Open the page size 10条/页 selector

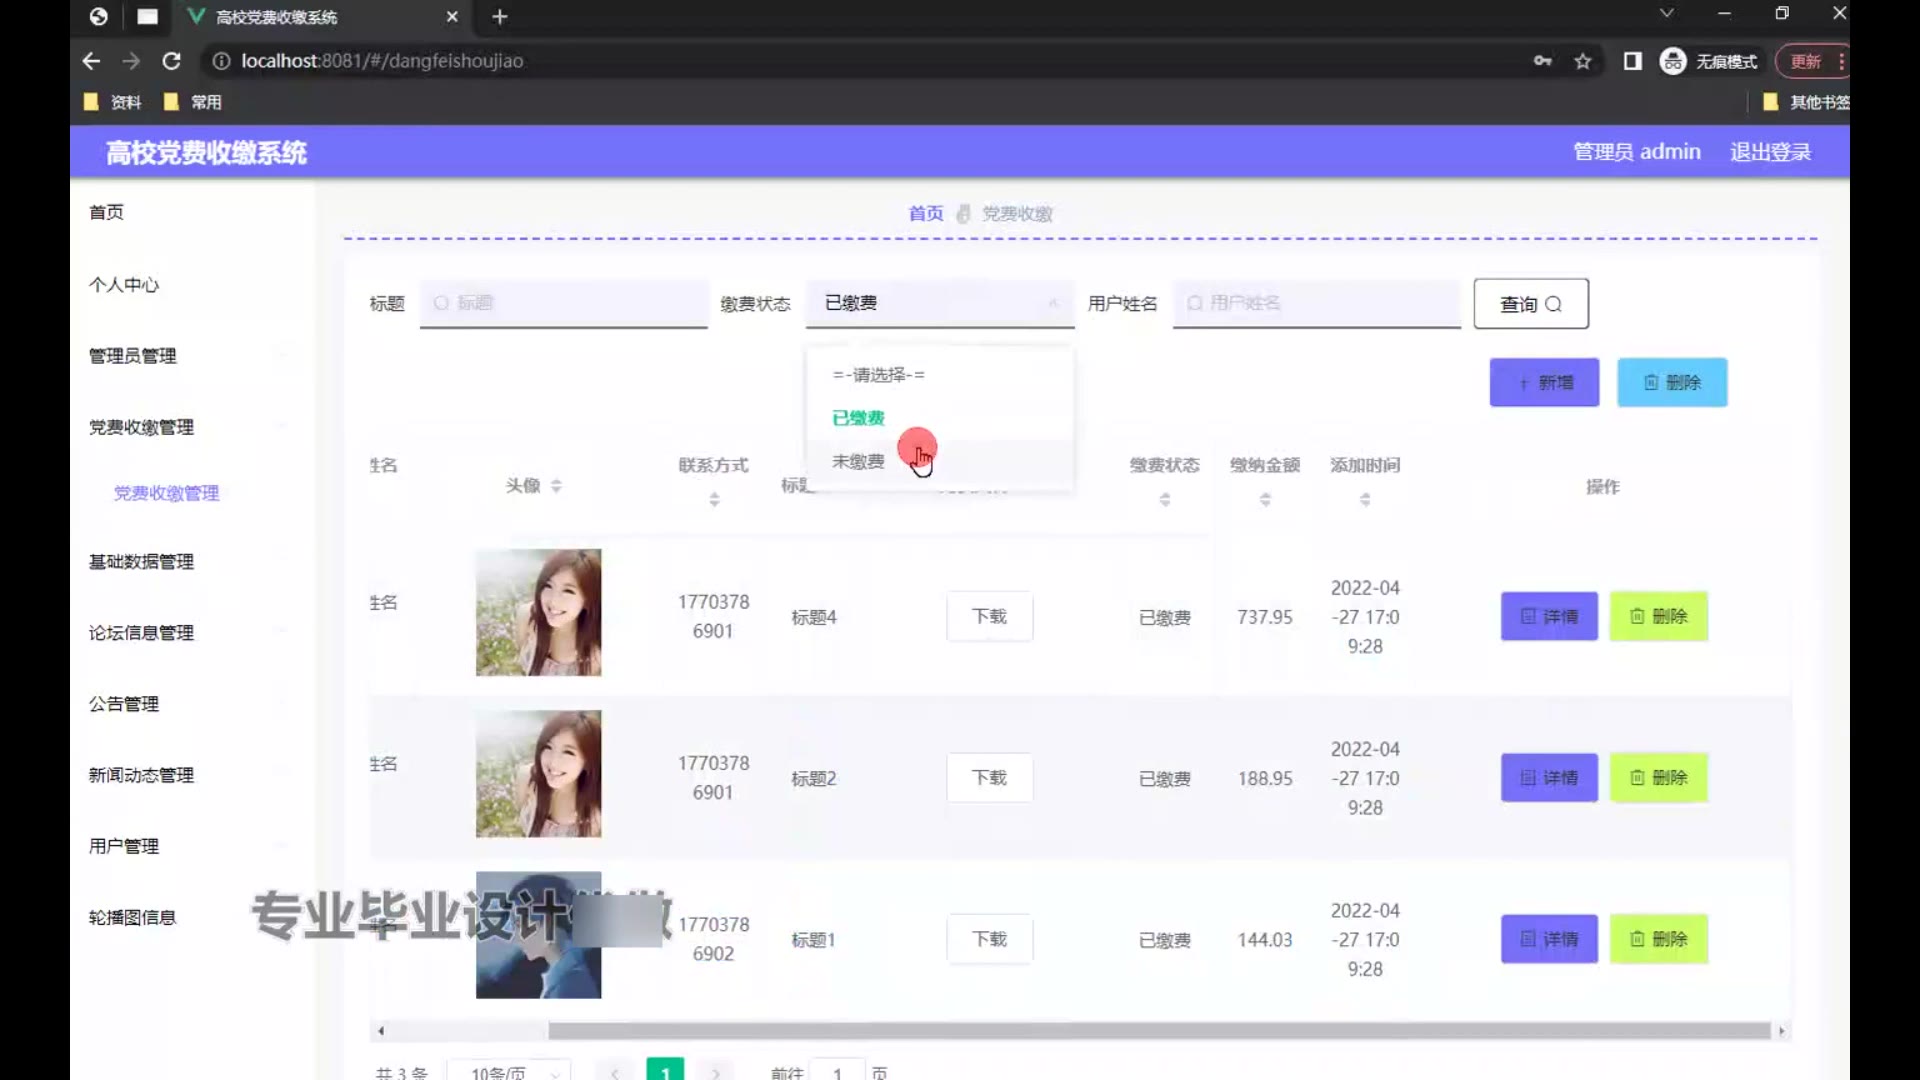(x=508, y=1072)
